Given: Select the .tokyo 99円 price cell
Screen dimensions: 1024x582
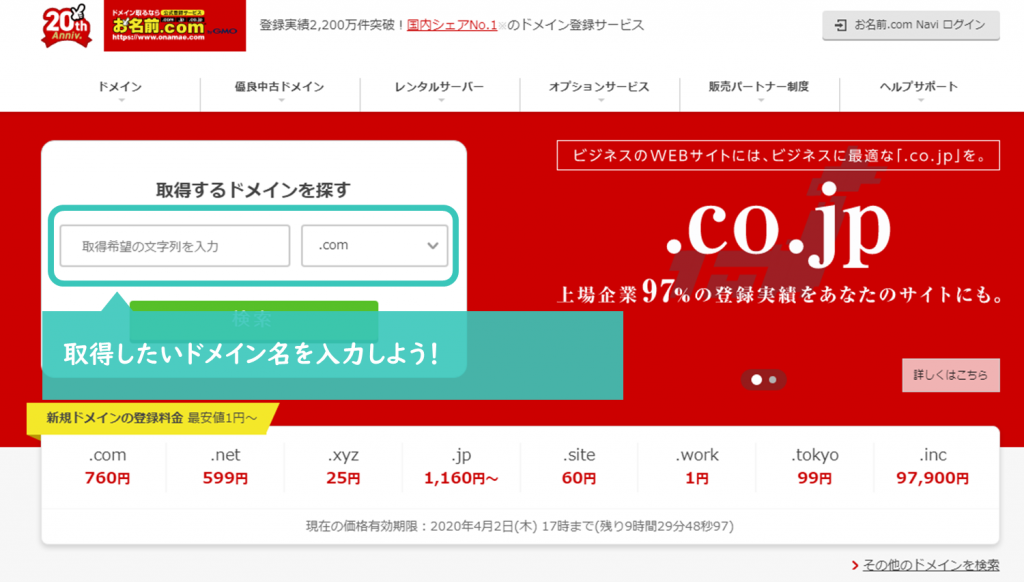Looking at the screenshot, I should pyautogui.click(x=814, y=466).
